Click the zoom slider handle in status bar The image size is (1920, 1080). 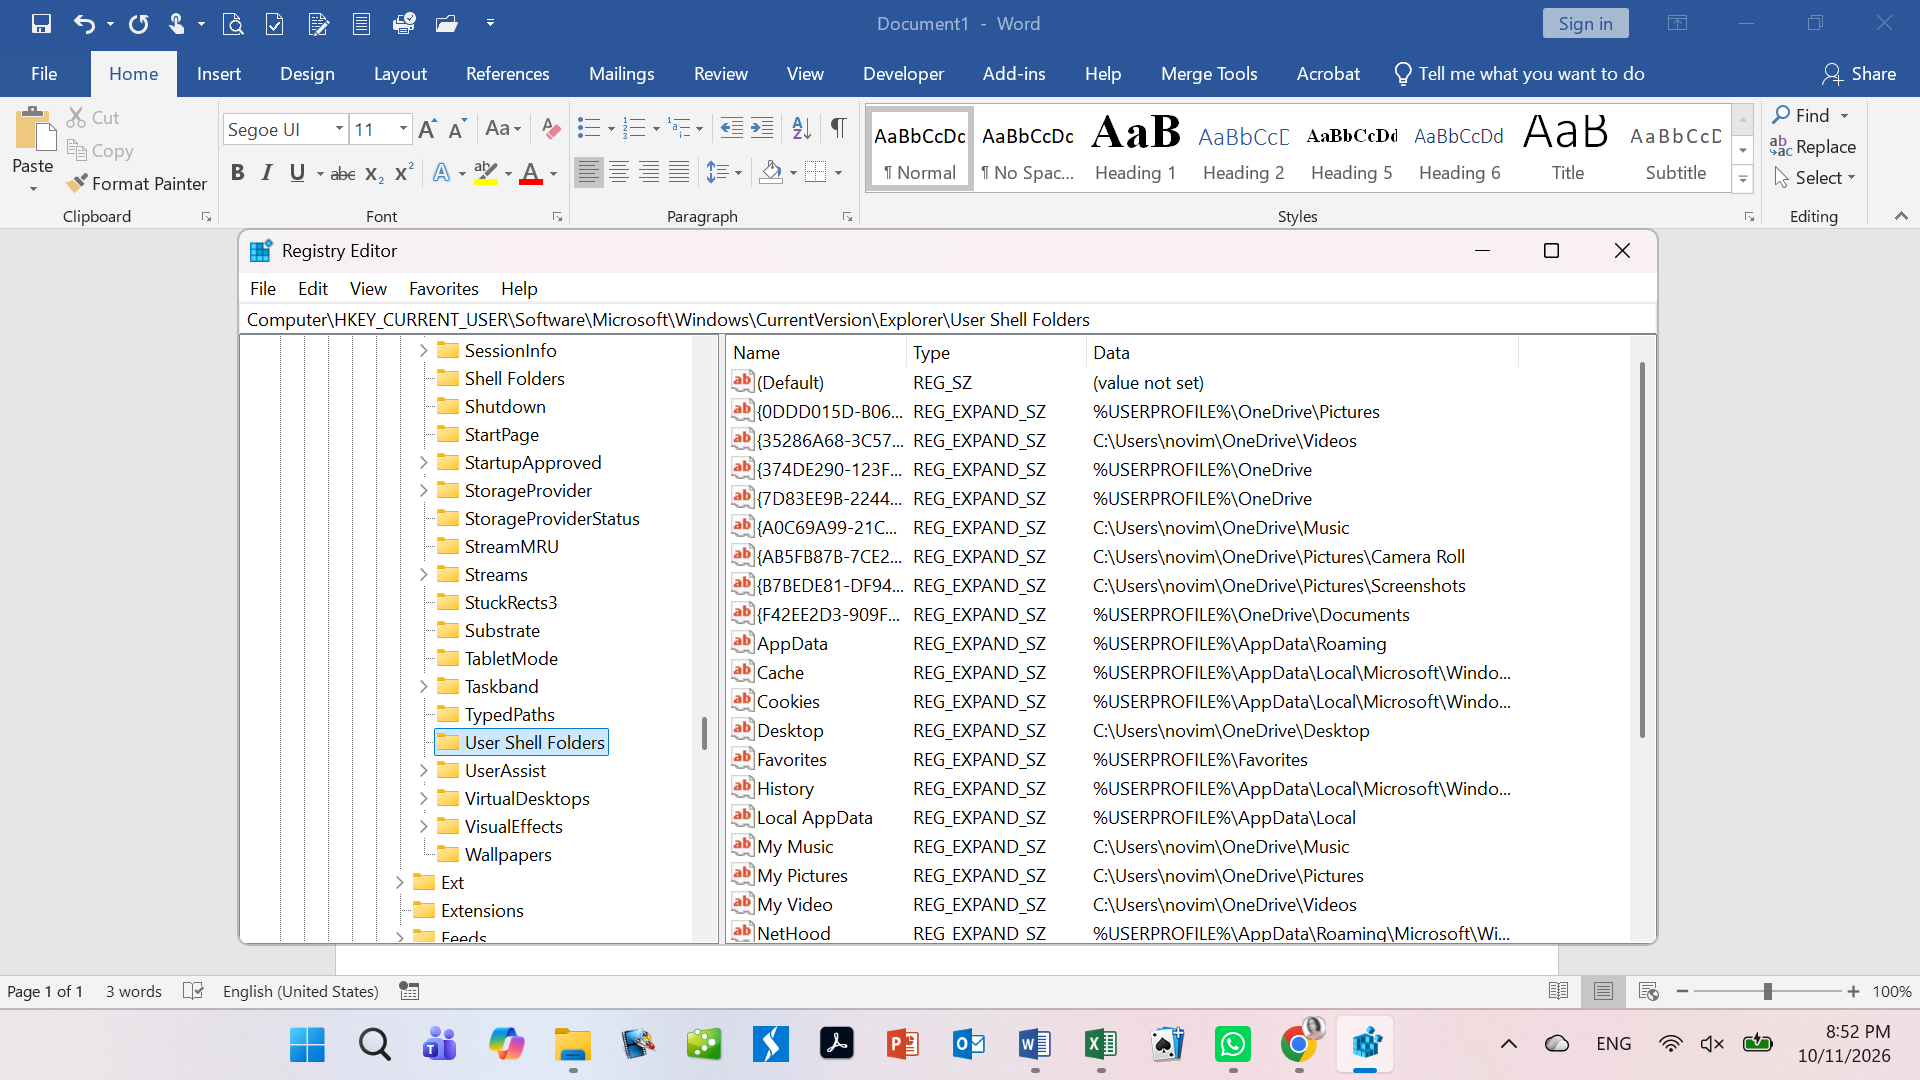[1767, 991]
